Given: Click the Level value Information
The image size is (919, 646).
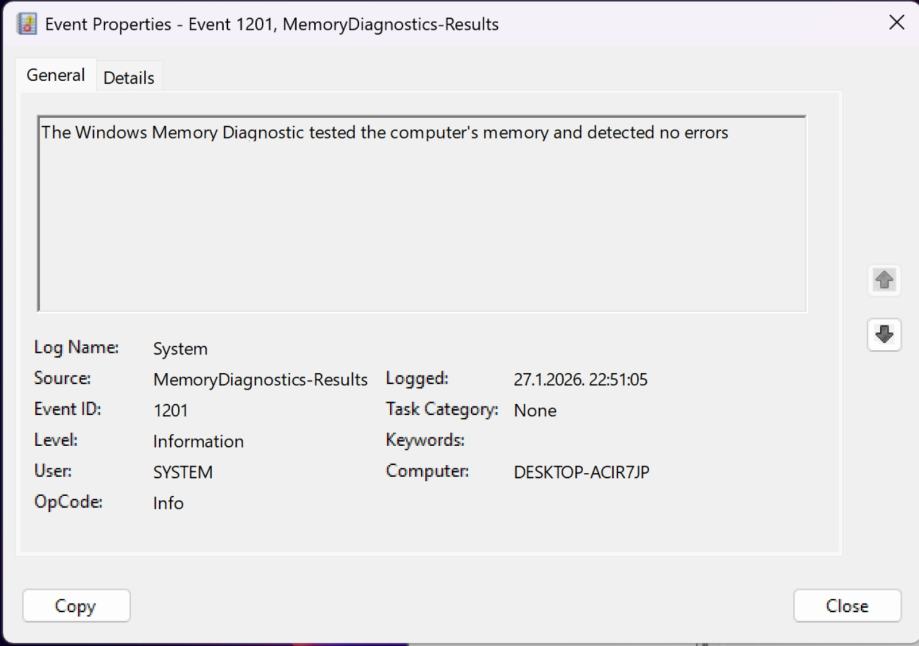Looking at the screenshot, I should (x=198, y=441).
